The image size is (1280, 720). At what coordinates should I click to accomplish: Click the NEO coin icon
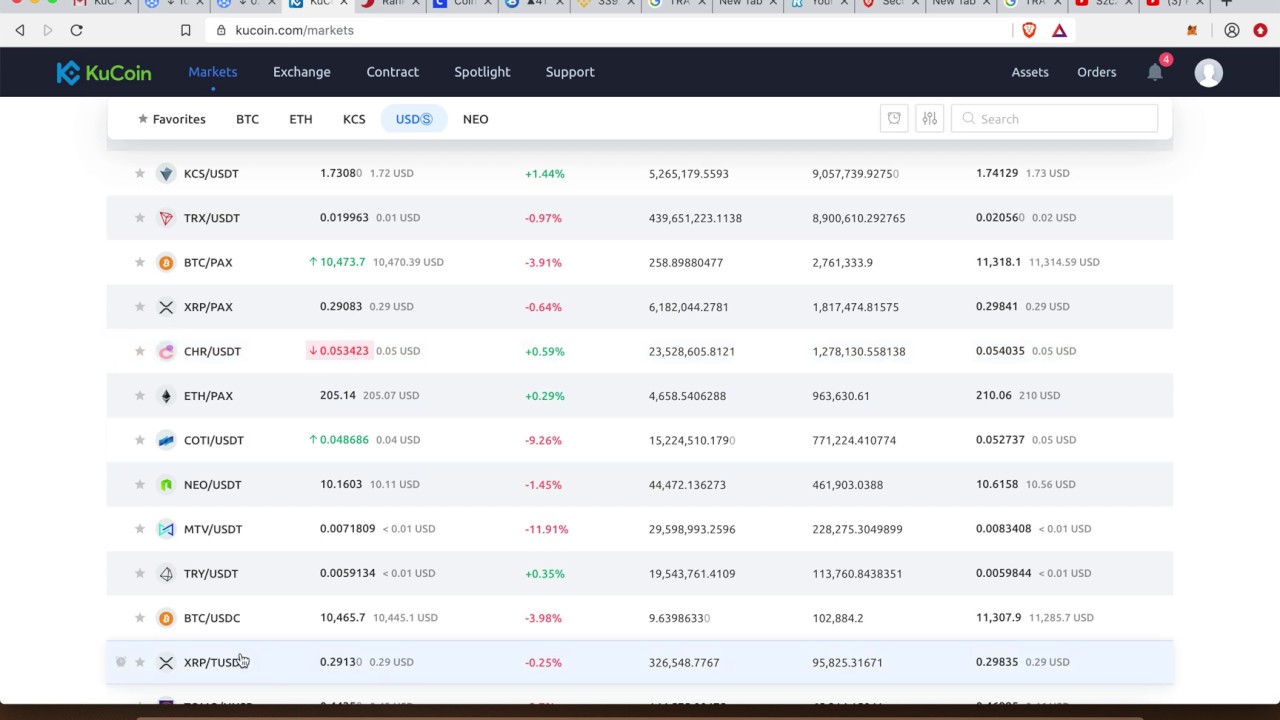point(166,484)
